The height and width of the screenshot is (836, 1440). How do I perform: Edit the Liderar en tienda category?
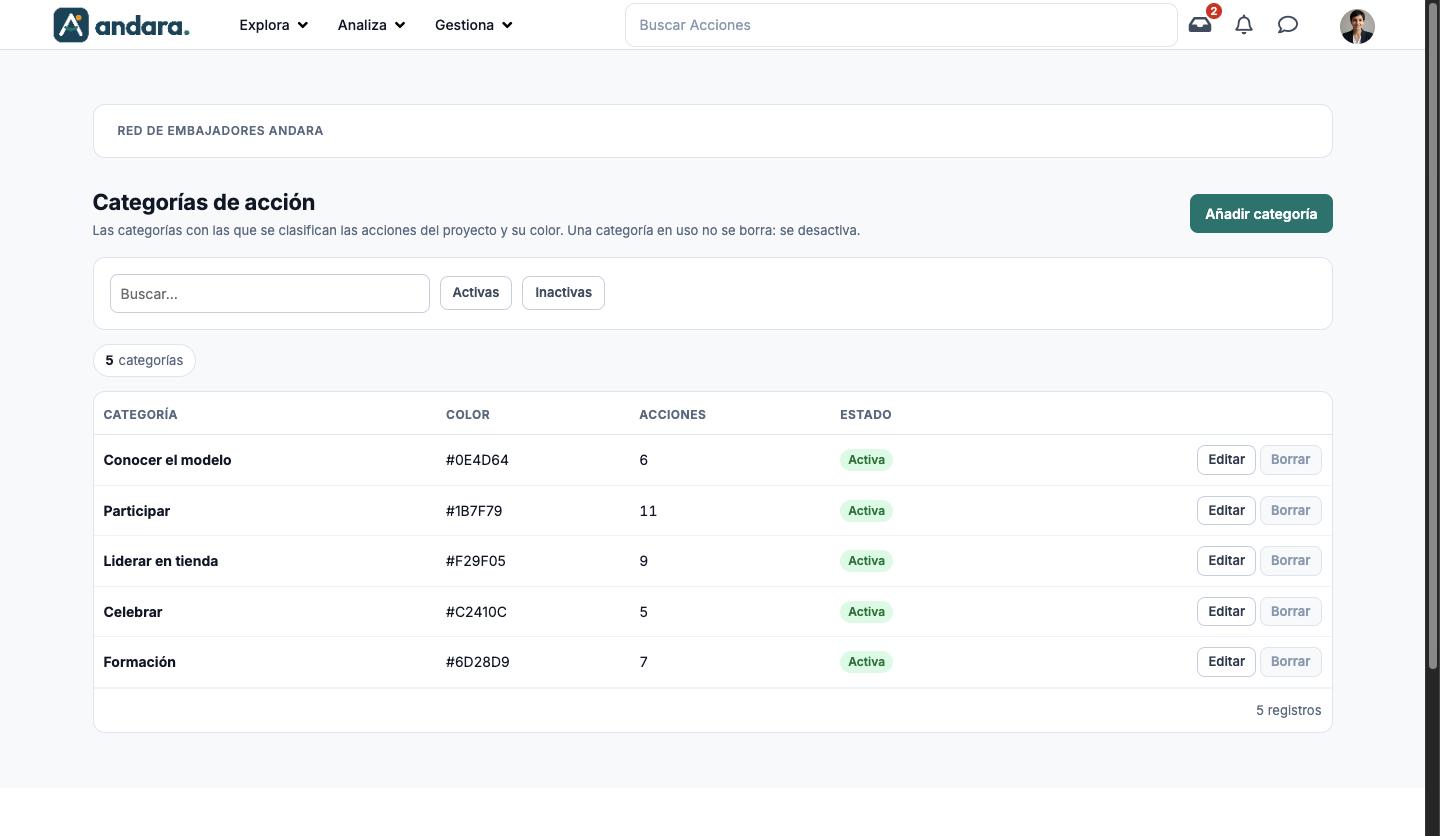tap(1226, 561)
